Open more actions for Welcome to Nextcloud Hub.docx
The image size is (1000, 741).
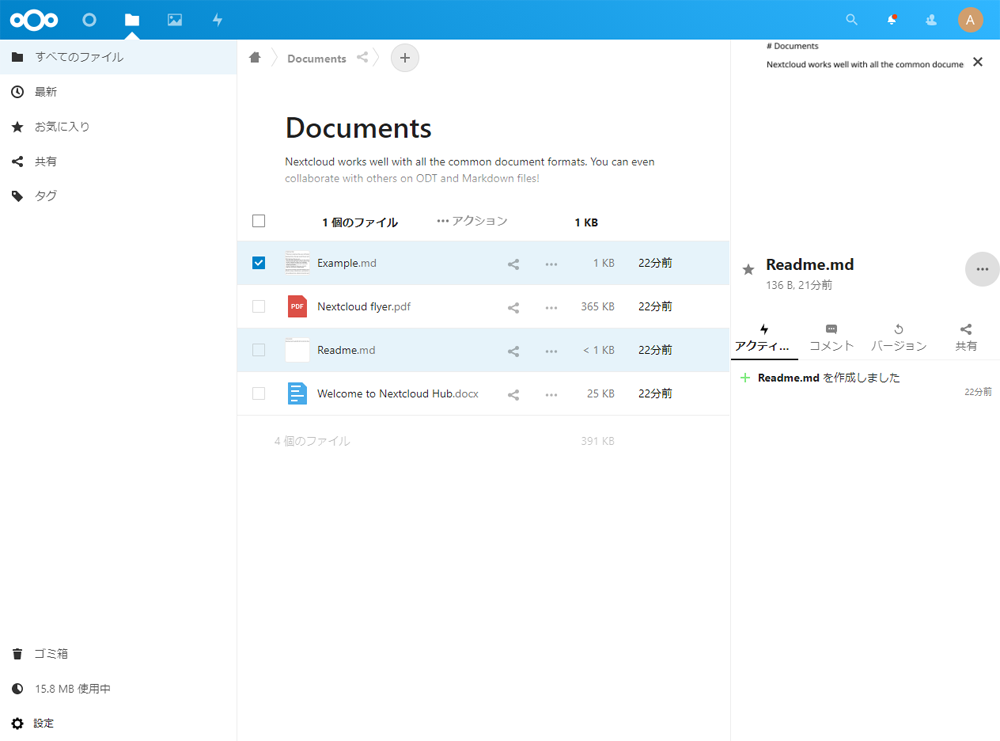[552, 394]
